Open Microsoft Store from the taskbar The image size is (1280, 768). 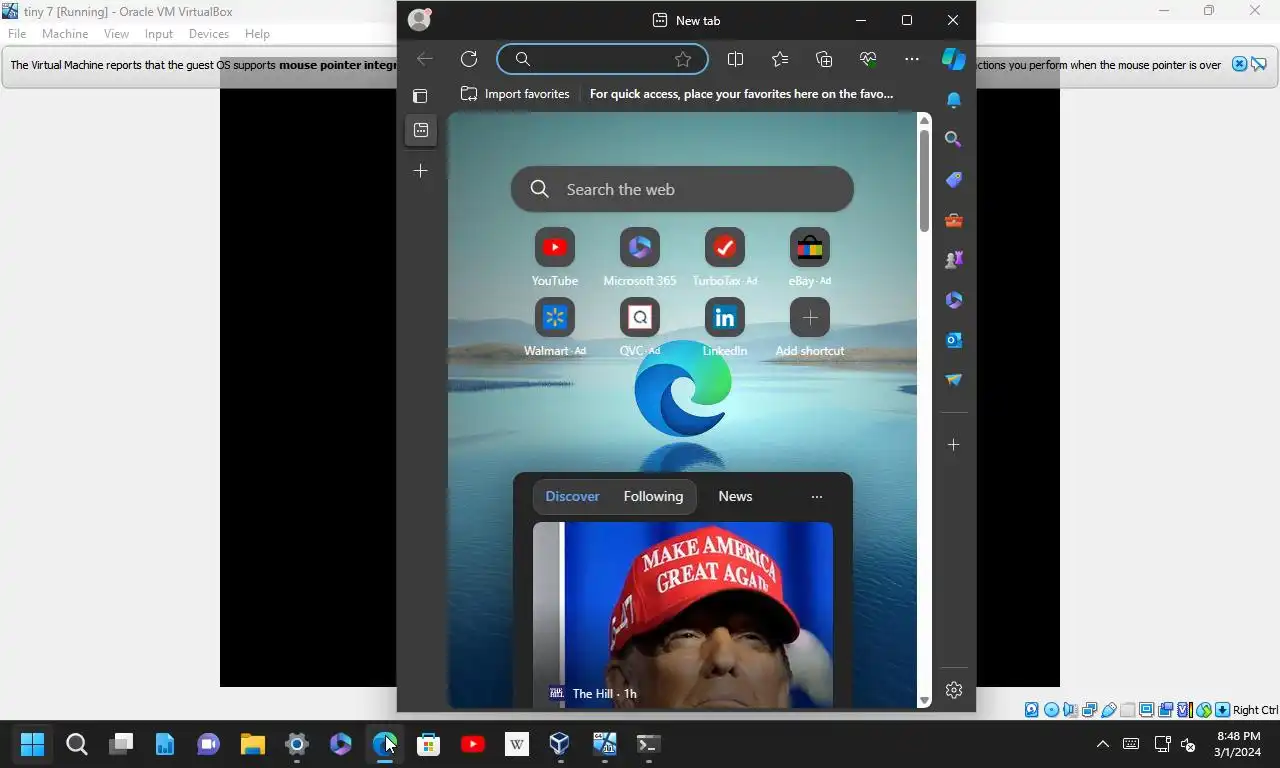pyautogui.click(x=429, y=744)
